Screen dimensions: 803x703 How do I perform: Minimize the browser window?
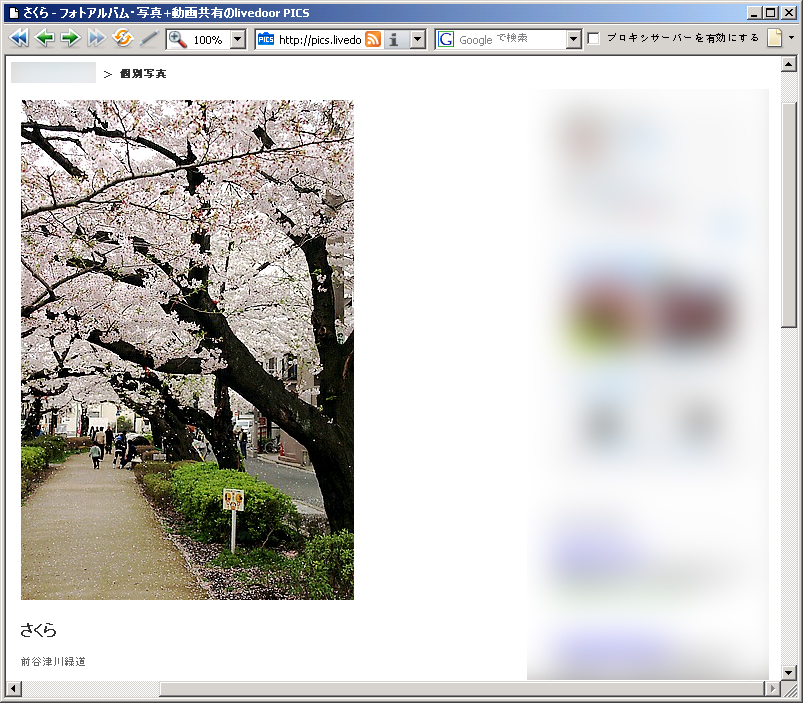[x=753, y=13]
